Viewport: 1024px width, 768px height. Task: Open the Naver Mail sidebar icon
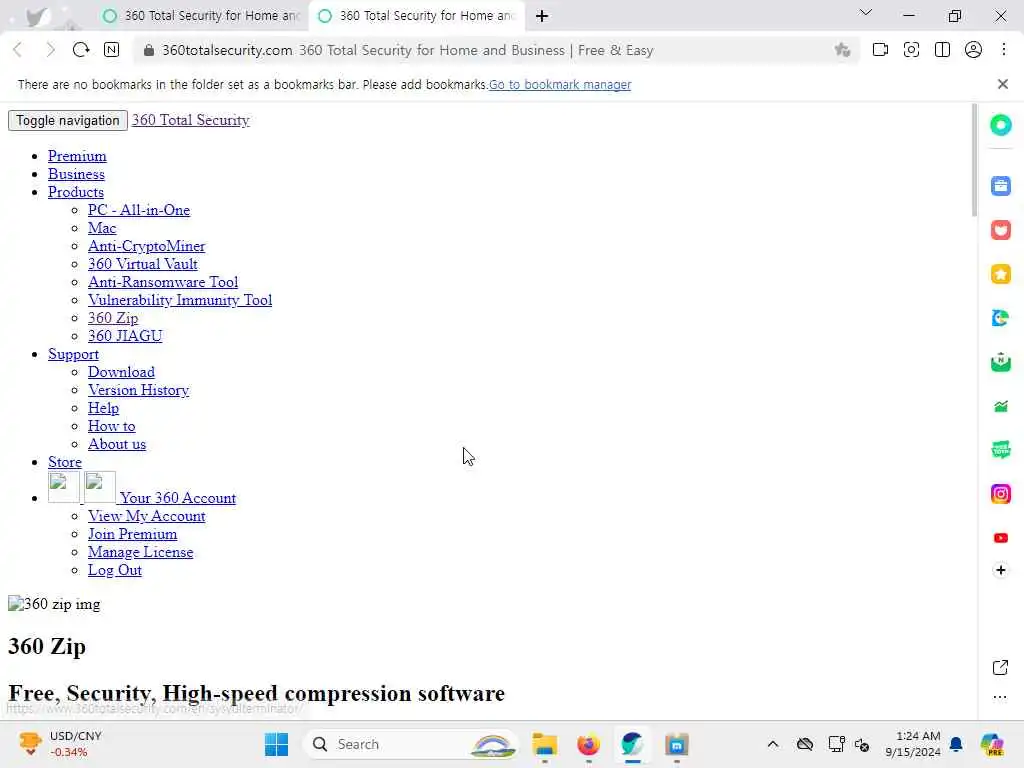point(1000,362)
